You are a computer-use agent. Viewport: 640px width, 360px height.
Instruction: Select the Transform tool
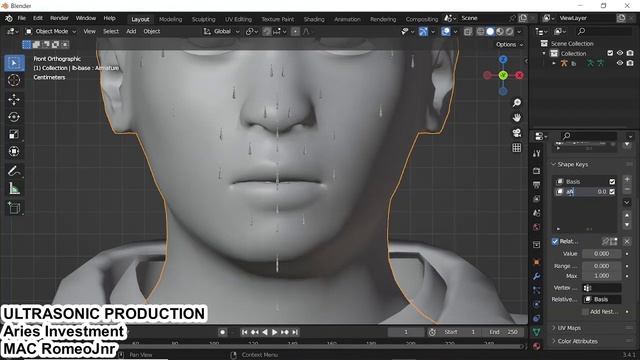pos(14,151)
